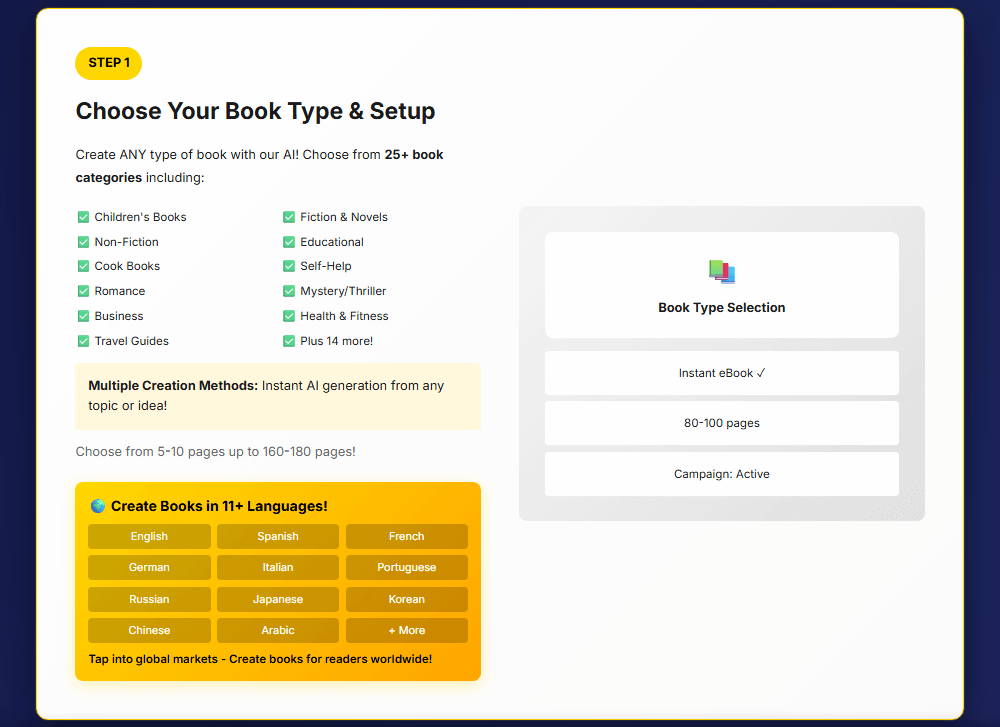The image size is (1000, 727).
Task: Click the checkmark beside Fiction & Novels
Action: coord(289,217)
